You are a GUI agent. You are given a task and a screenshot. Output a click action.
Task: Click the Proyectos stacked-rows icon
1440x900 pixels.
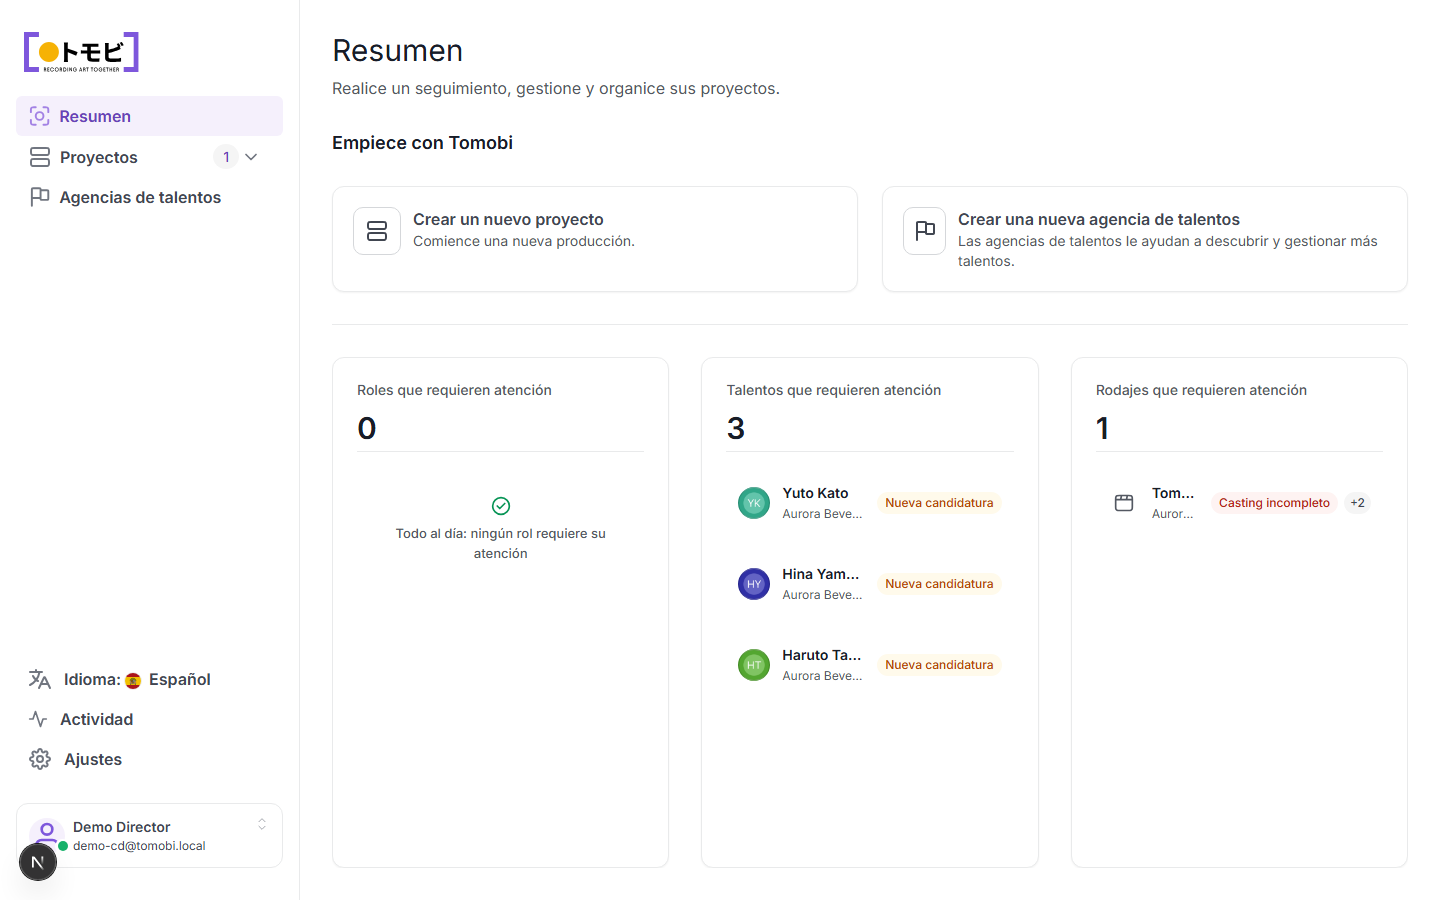[x=40, y=157]
